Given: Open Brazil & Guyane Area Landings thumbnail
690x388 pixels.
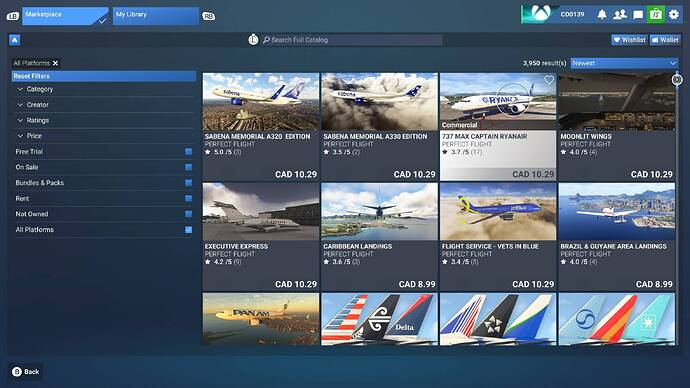Looking at the screenshot, I should tap(617, 212).
